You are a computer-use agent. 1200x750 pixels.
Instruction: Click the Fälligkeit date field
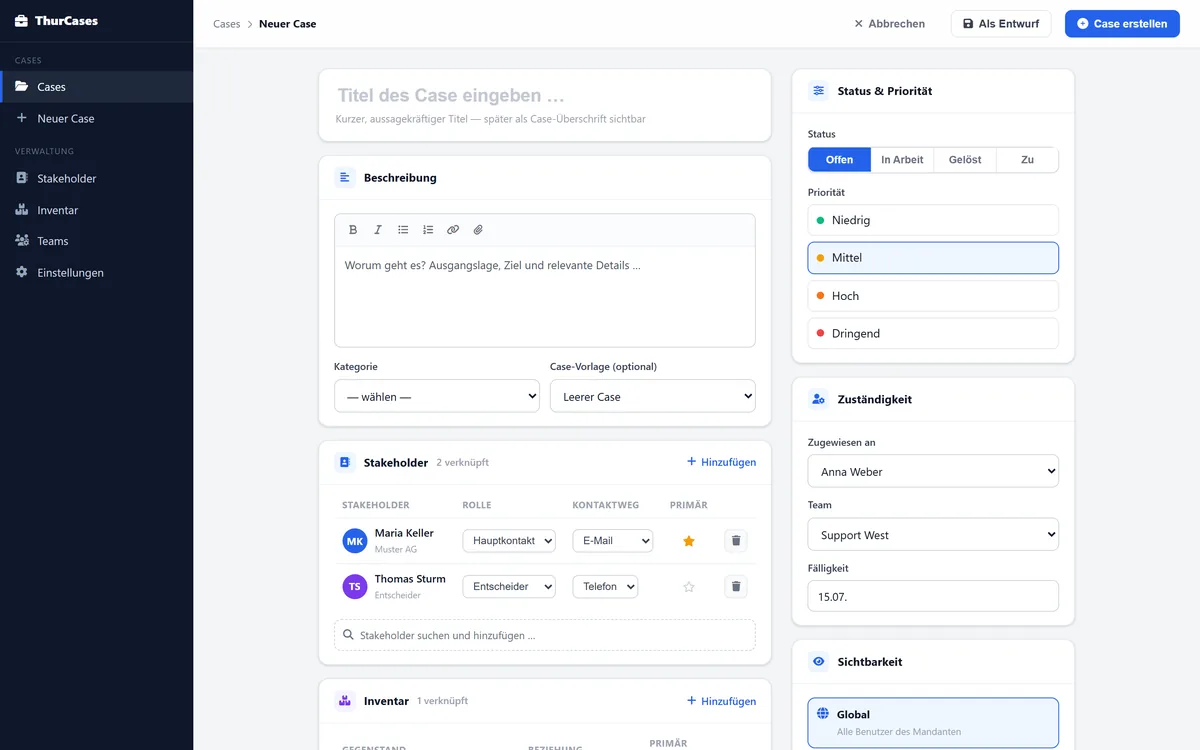tap(933, 596)
